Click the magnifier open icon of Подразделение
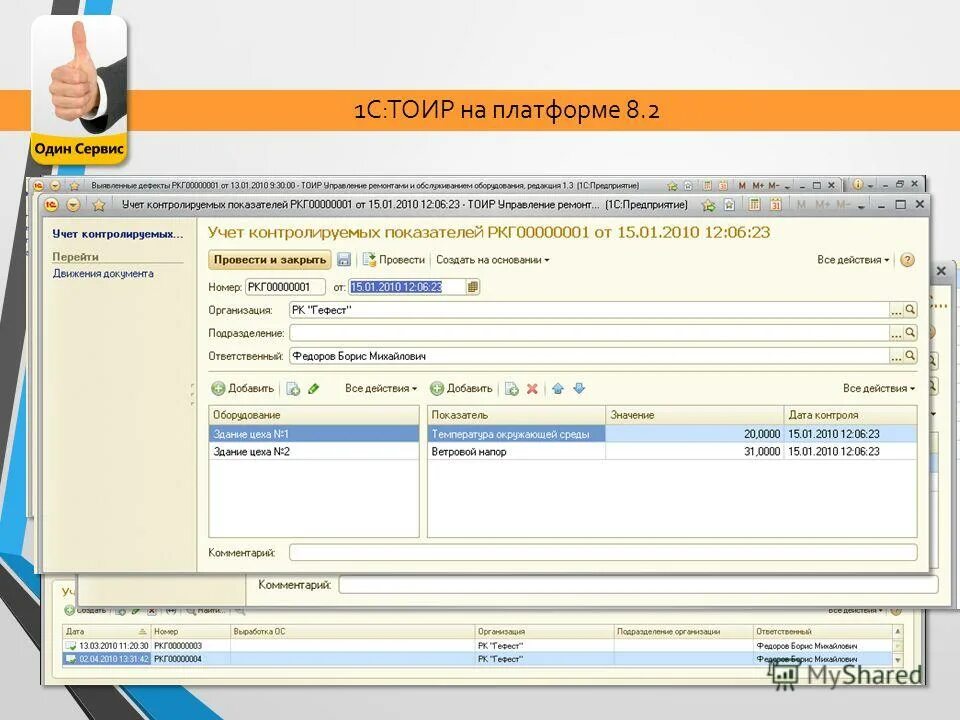Viewport: 960px width, 720px height. pos(910,333)
